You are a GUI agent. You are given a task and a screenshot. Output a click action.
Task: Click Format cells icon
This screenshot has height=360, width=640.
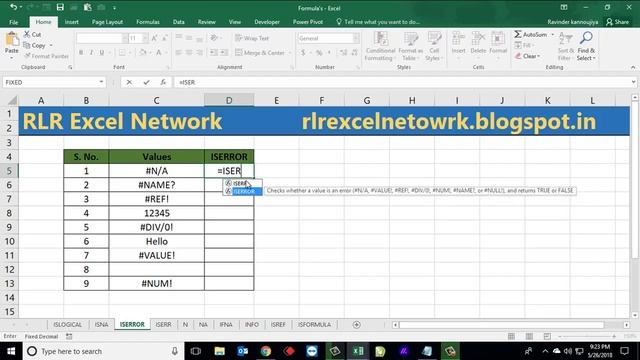tap(498, 39)
